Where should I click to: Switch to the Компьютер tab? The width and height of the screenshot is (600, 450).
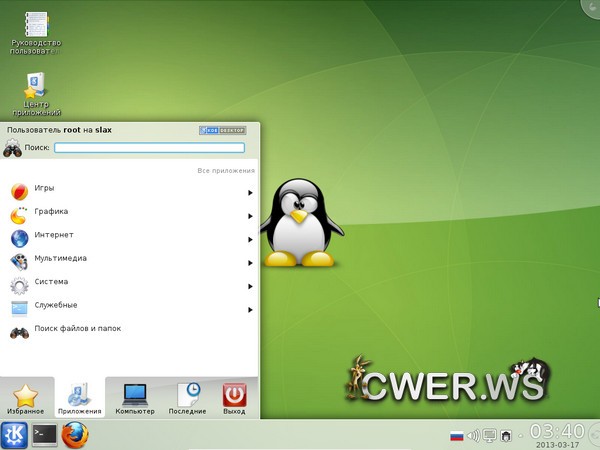(x=135, y=398)
